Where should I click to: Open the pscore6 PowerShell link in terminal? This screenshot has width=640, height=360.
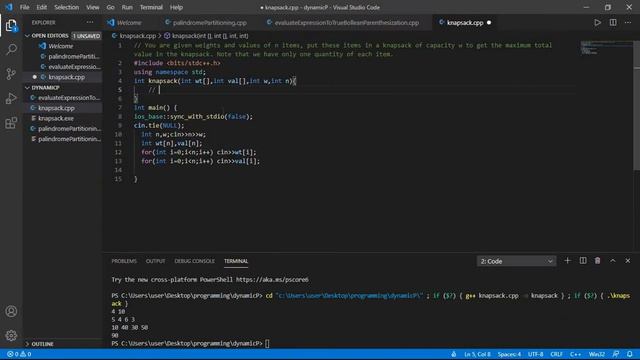coord(272,280)
